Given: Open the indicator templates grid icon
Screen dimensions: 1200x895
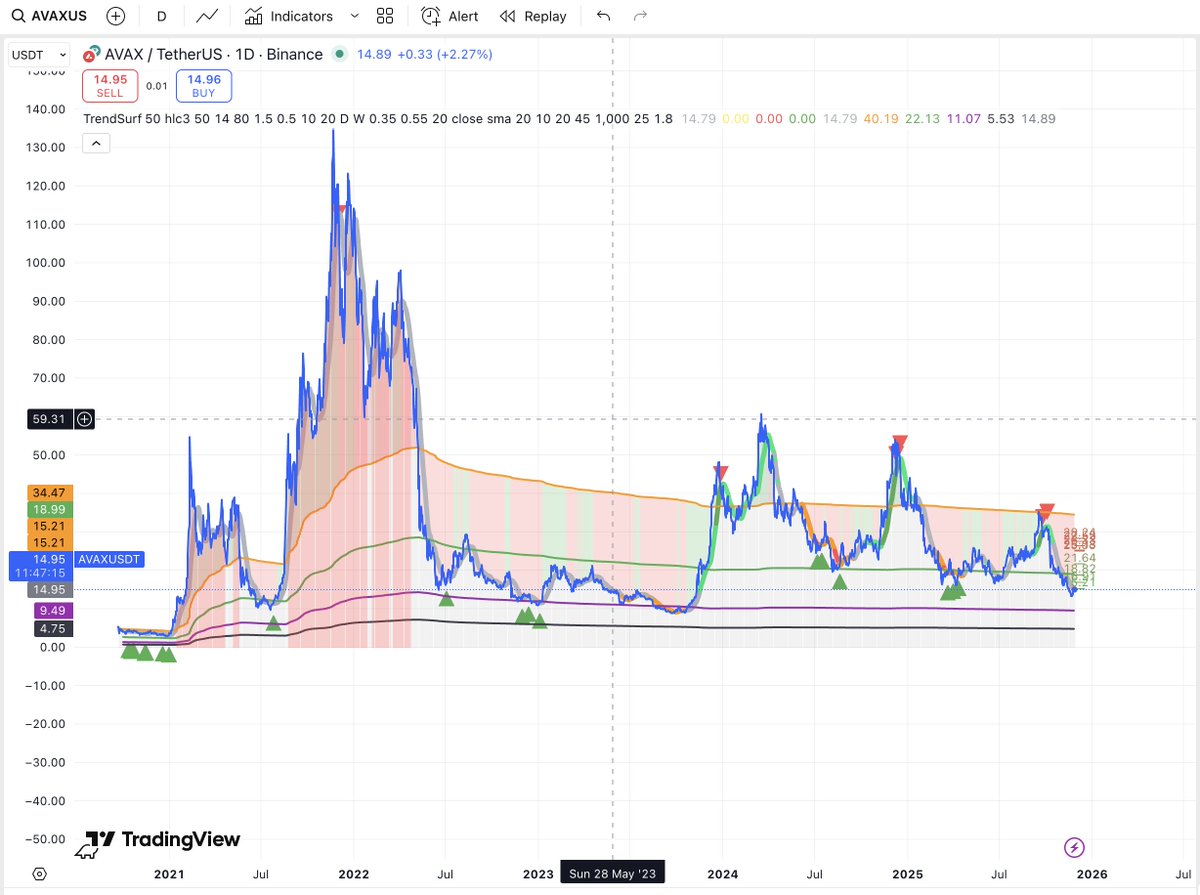Looking at the screenshot, I should (385, 15).
